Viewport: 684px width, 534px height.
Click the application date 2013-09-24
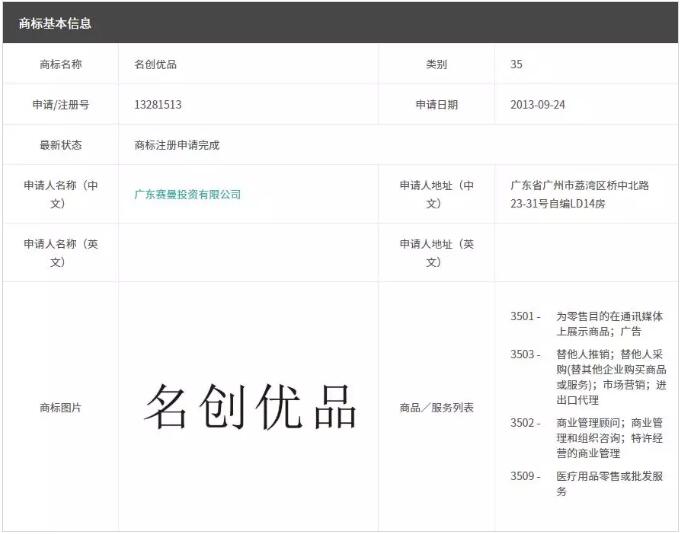537,104
